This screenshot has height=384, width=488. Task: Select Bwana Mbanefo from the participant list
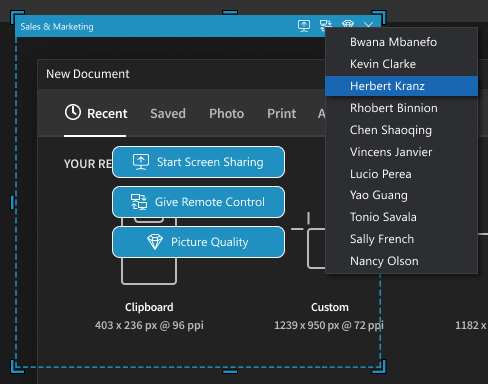(x=401, y=42)
